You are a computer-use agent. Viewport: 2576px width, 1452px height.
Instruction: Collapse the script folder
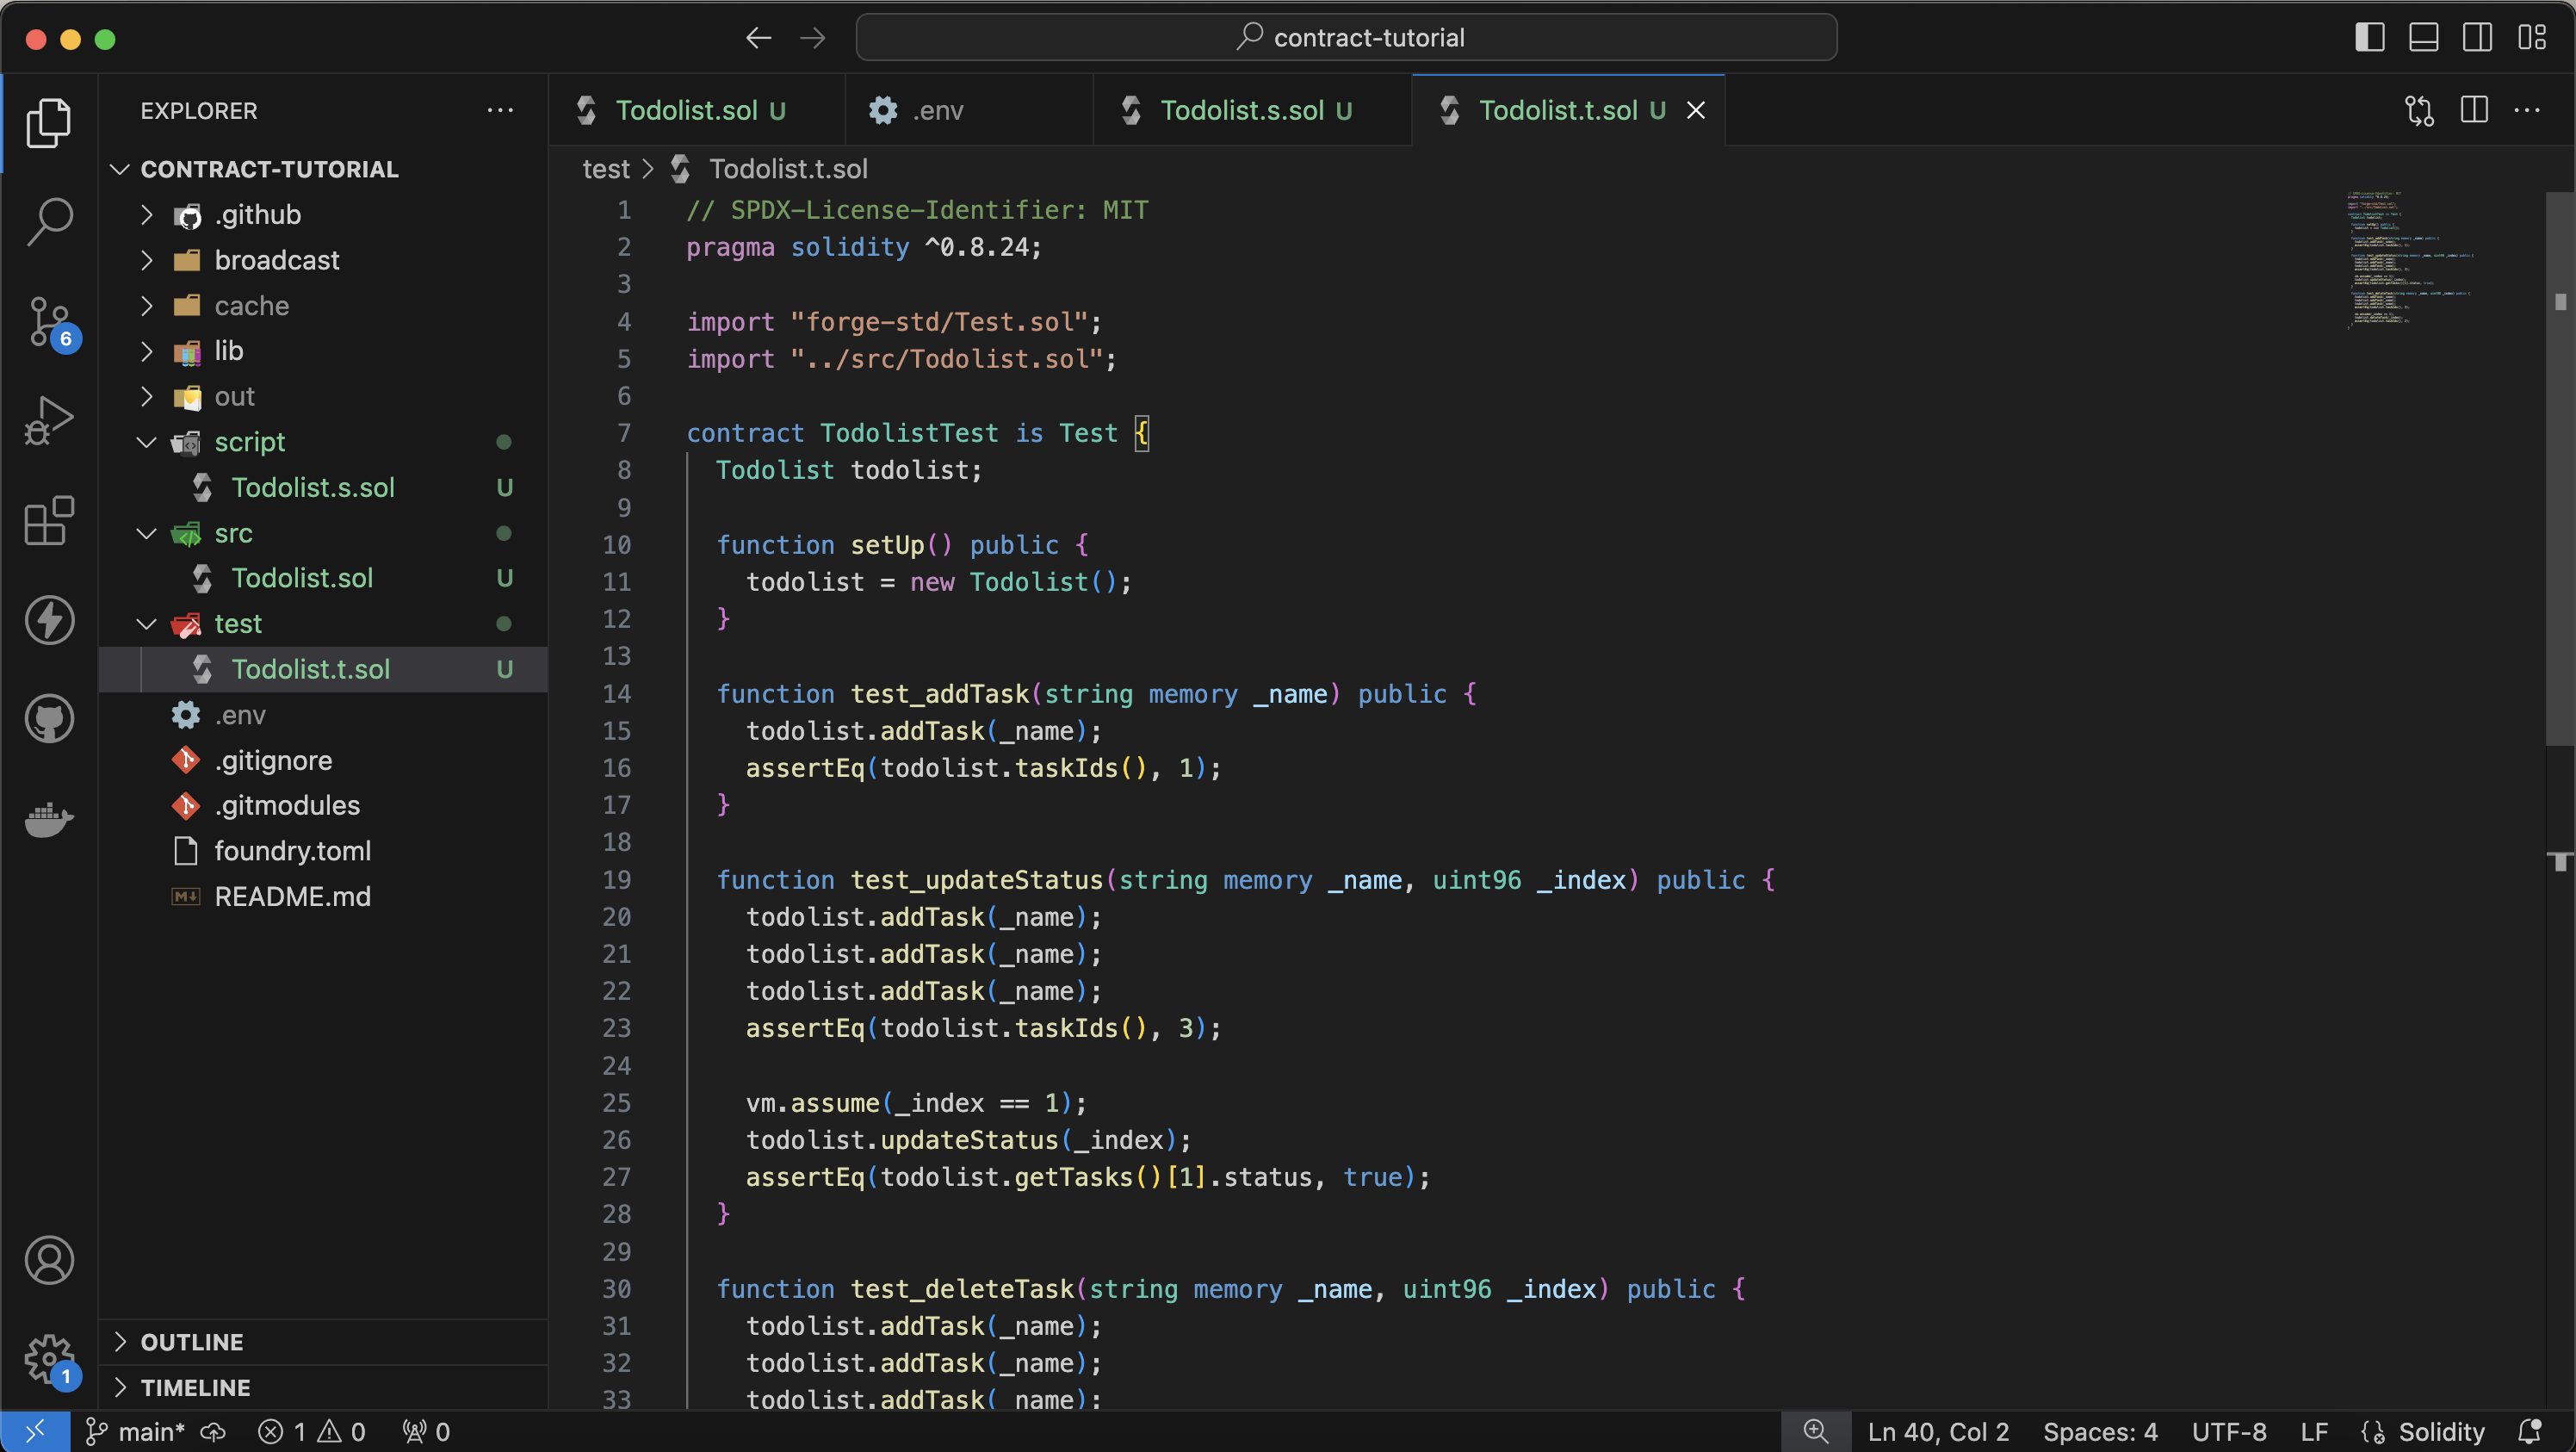[249, 442]
